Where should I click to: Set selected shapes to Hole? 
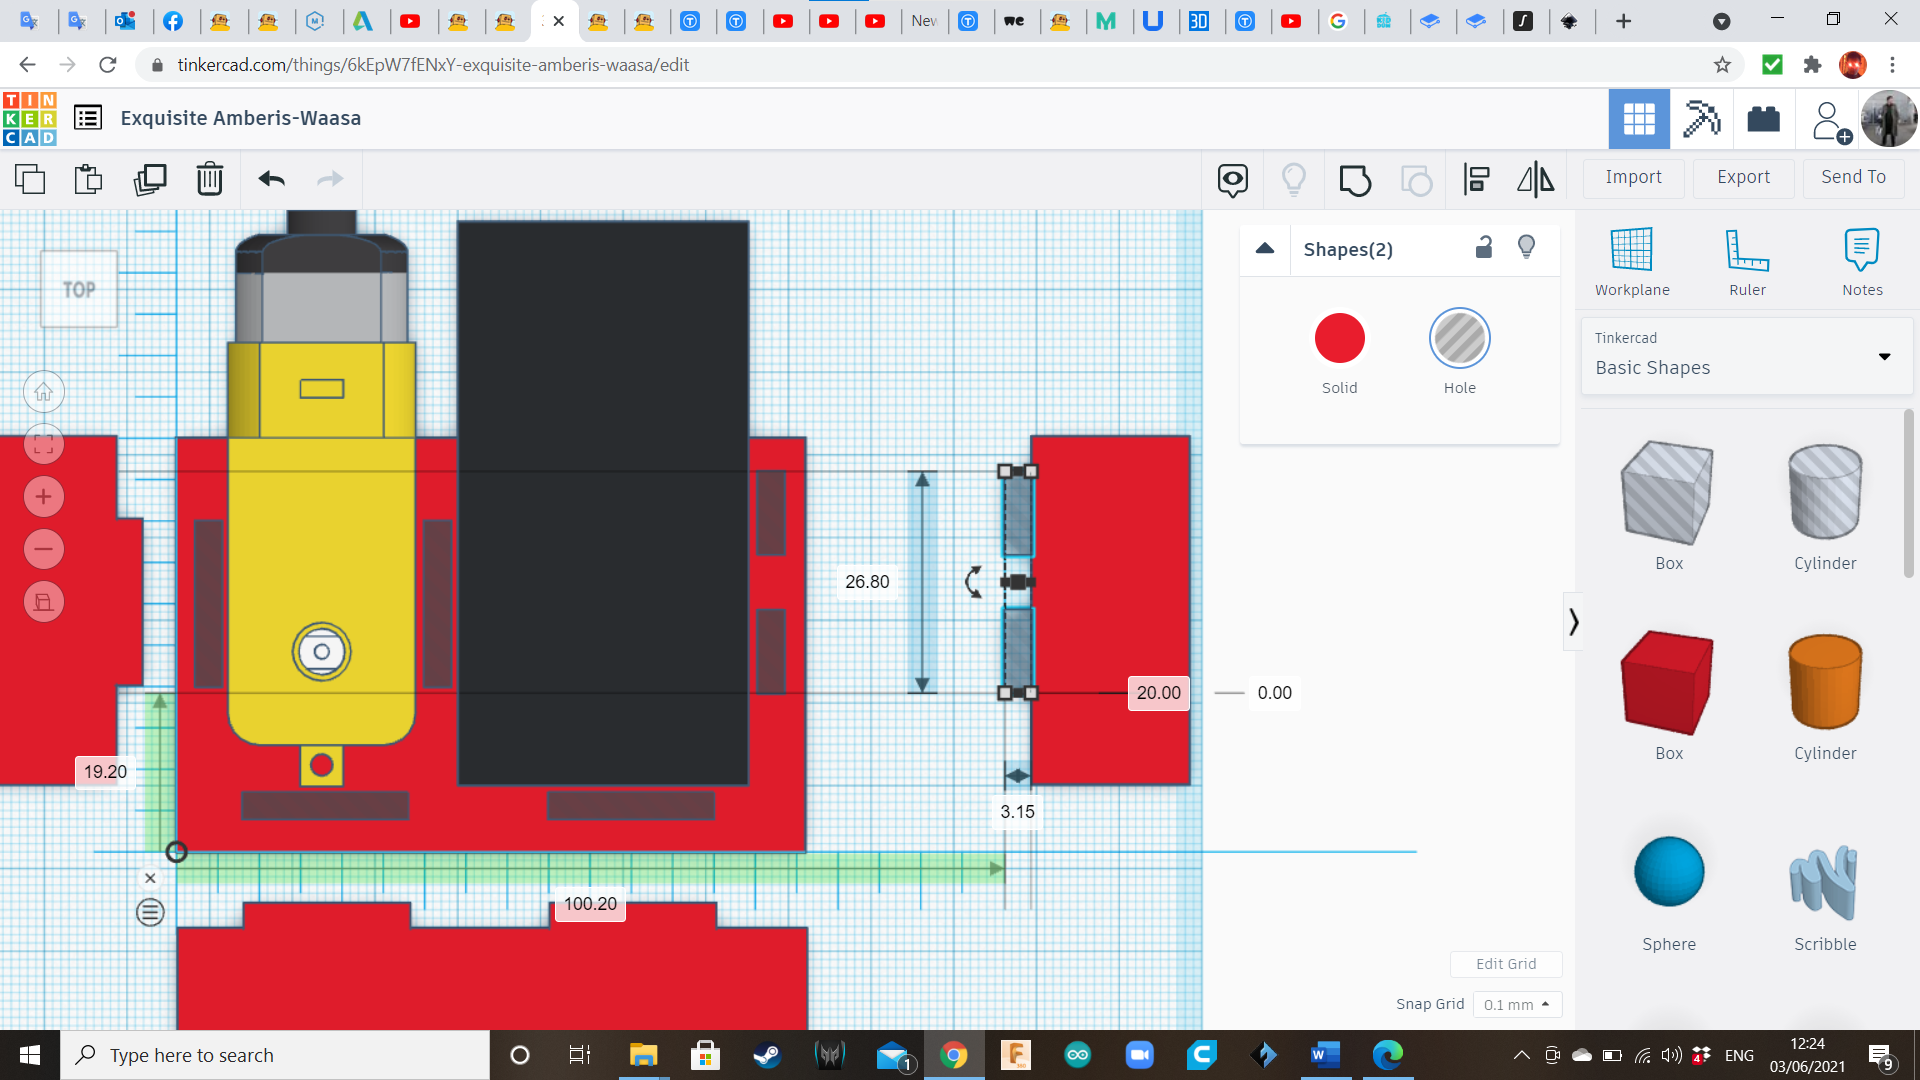[1459, 339]
